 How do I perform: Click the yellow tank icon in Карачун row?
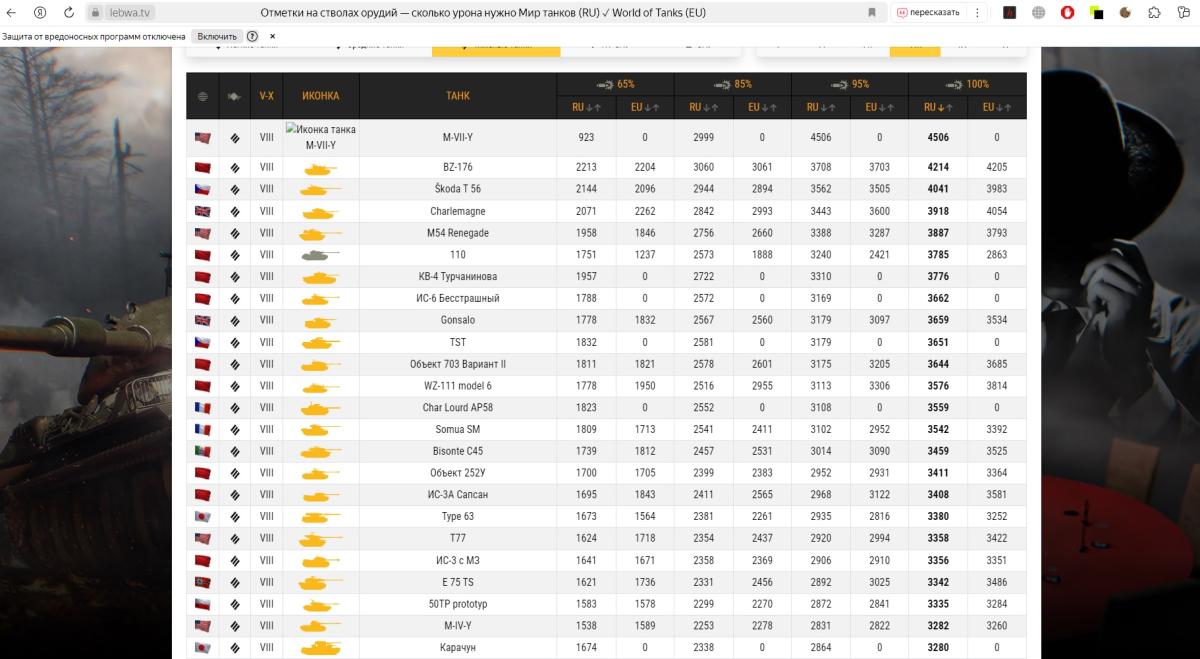(321, 648)
